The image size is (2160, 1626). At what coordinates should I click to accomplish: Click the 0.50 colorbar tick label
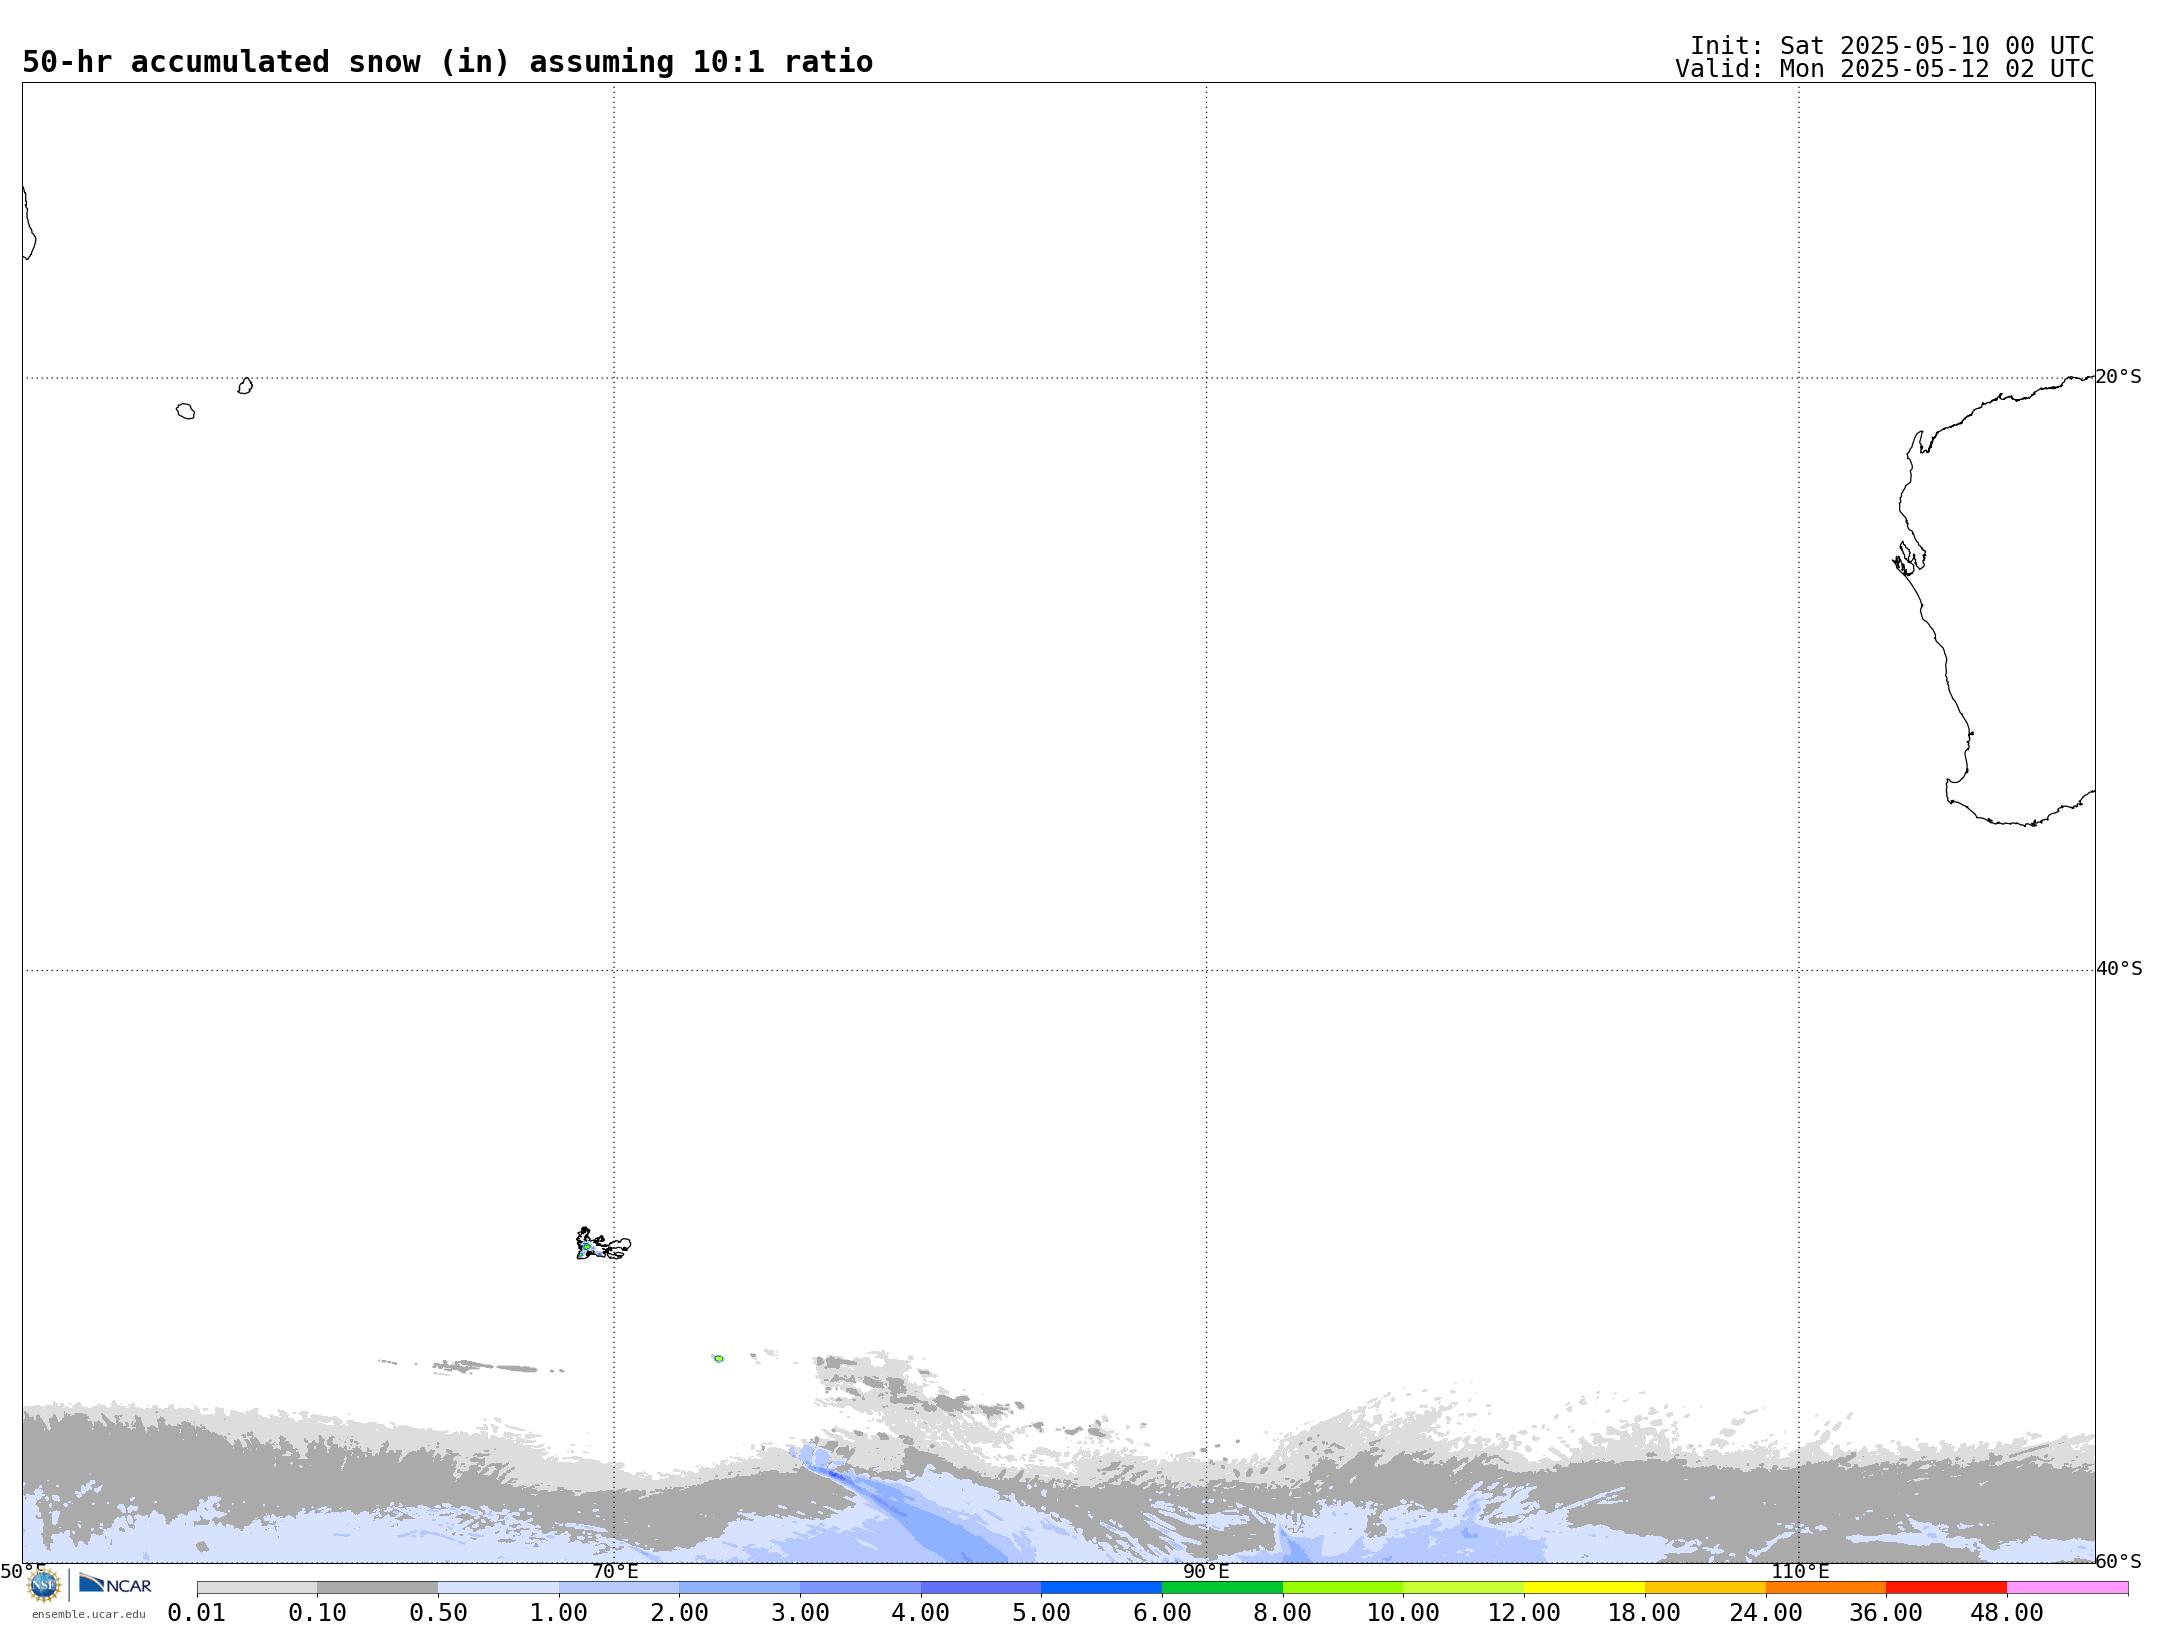[x=438, y=1613]
